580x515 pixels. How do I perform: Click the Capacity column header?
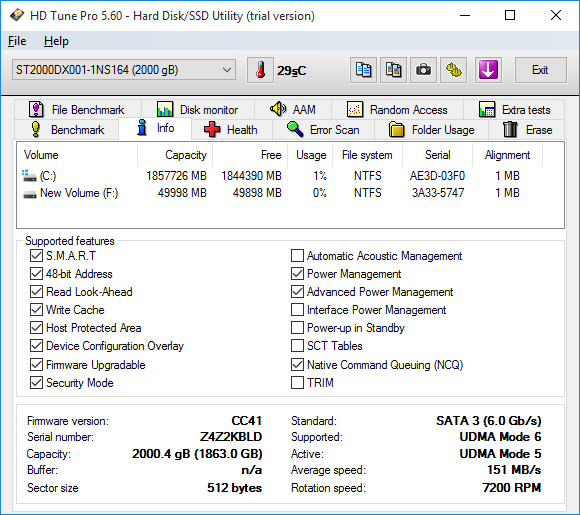coord(175,155)
